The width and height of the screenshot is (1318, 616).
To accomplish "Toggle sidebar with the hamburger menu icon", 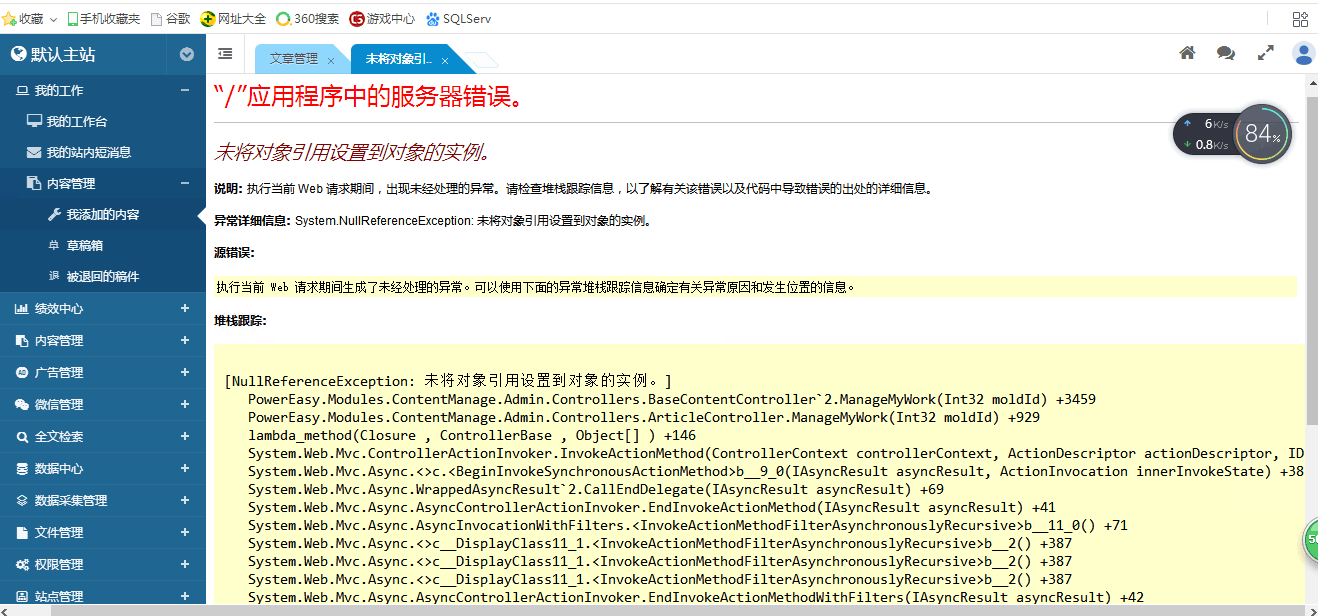I will point(225,54).
